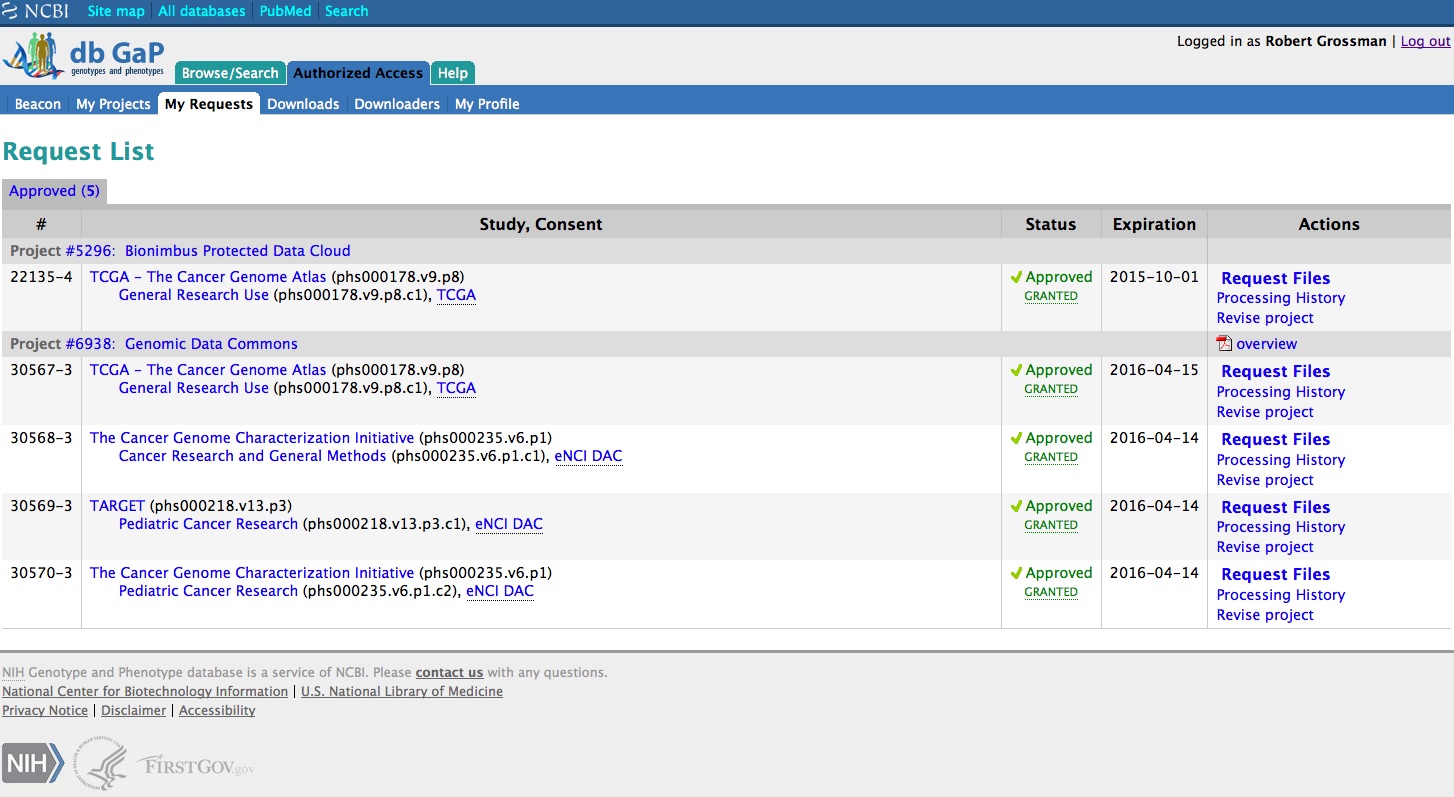Click the NCBI logo in header

click(36, 11)
